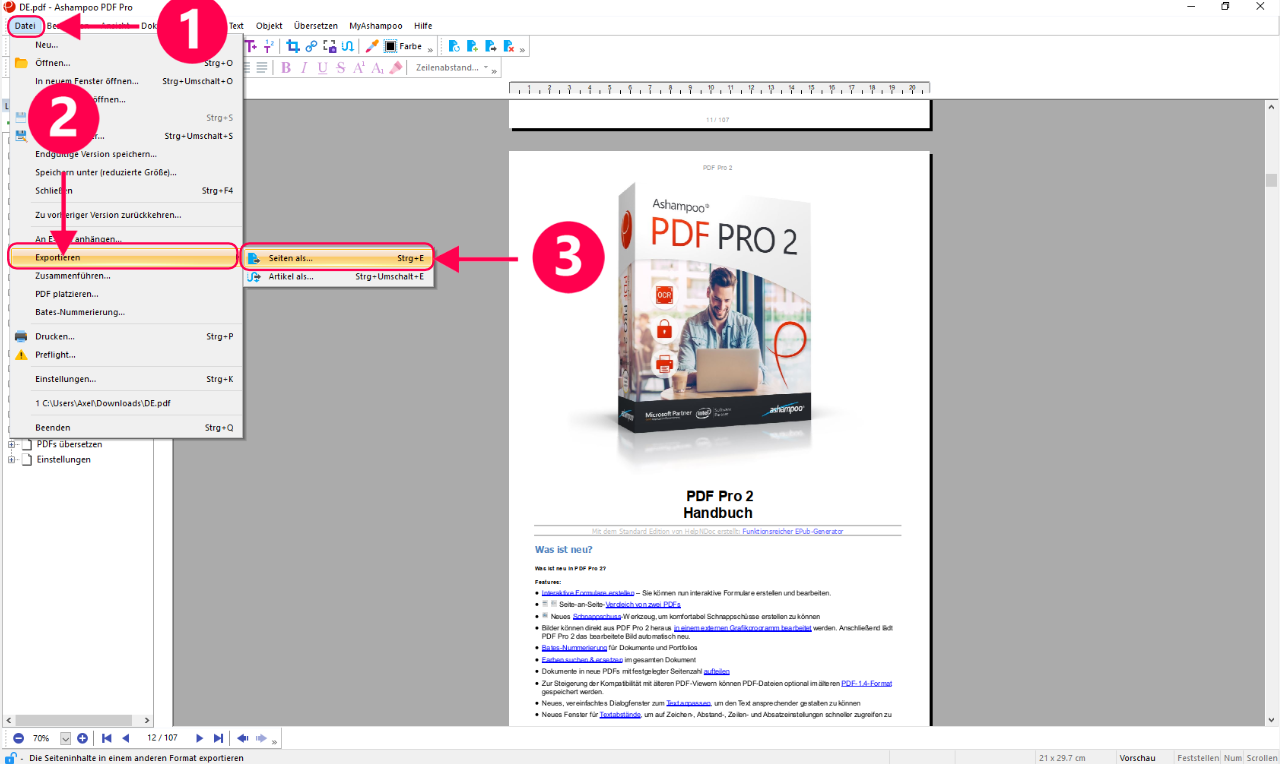Click the rotate page icon
The height and width of the screenshot is (764, 1280).
[454, 46]
